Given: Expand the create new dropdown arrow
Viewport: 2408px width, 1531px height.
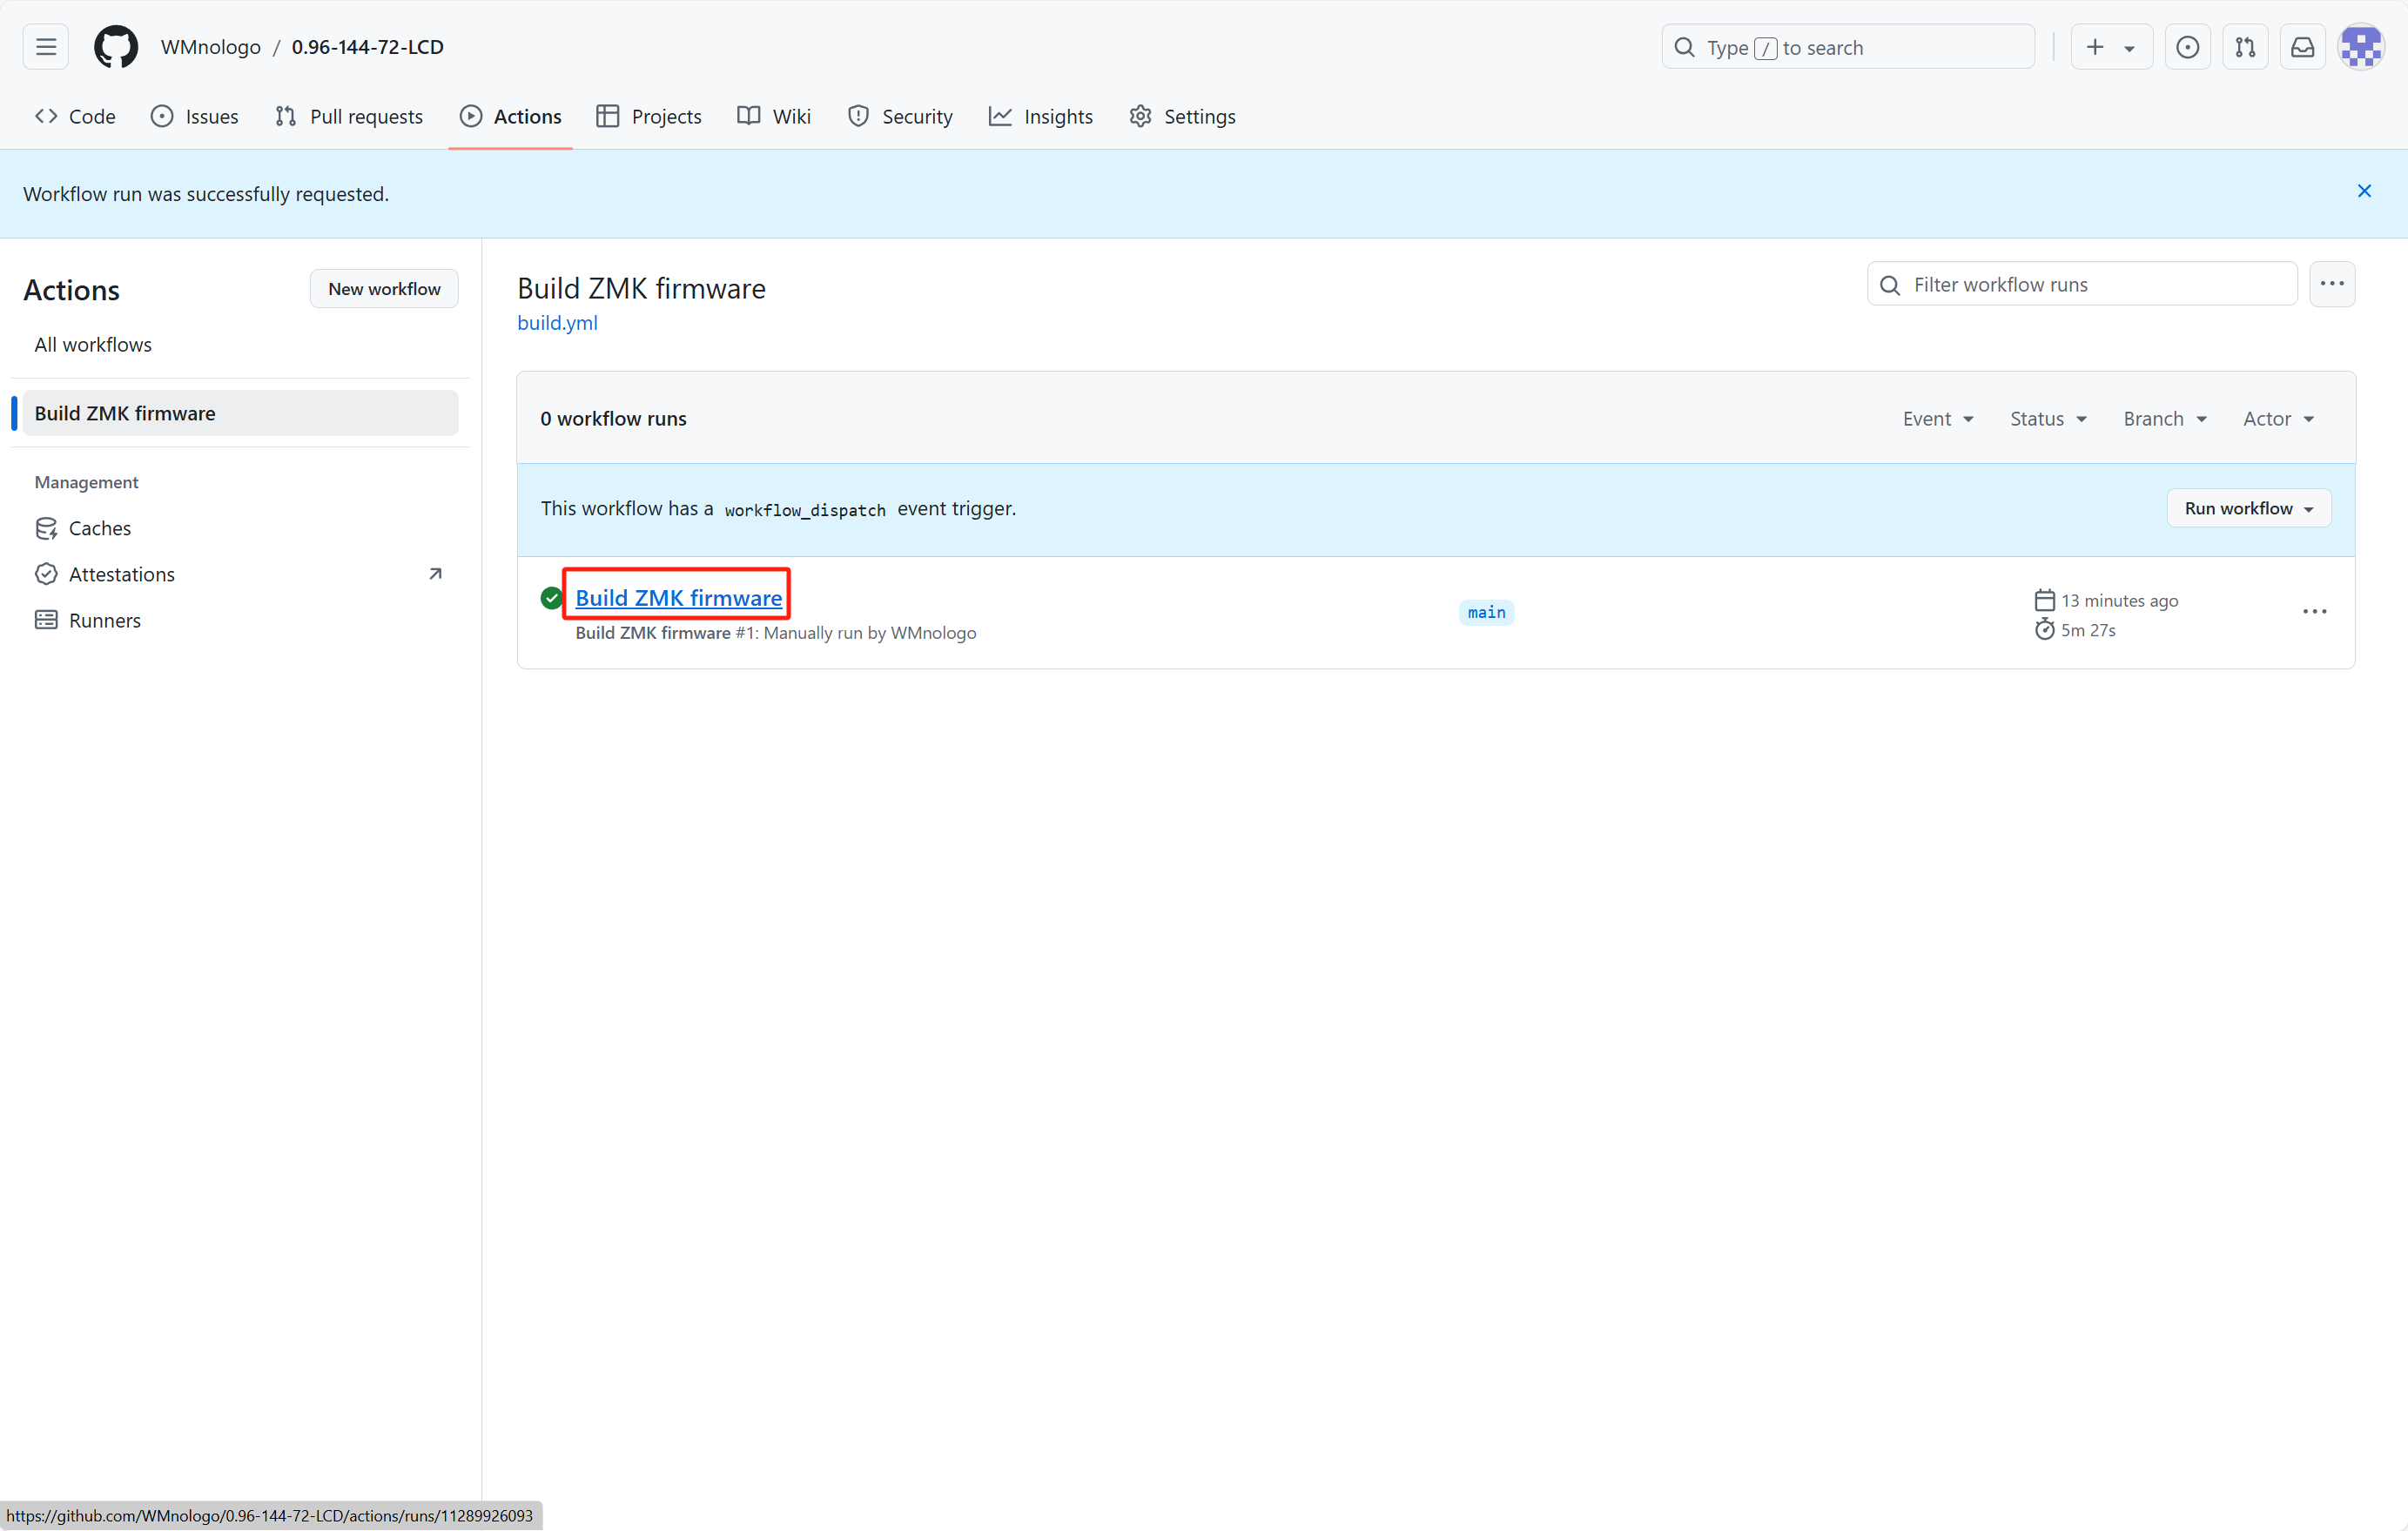Looking at the screenshot, I should (x=2129, y=48).
